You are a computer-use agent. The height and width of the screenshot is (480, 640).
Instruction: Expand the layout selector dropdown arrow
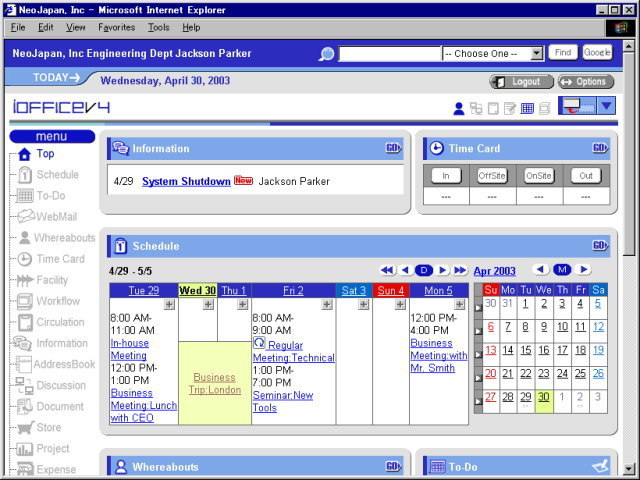[606, 106]
